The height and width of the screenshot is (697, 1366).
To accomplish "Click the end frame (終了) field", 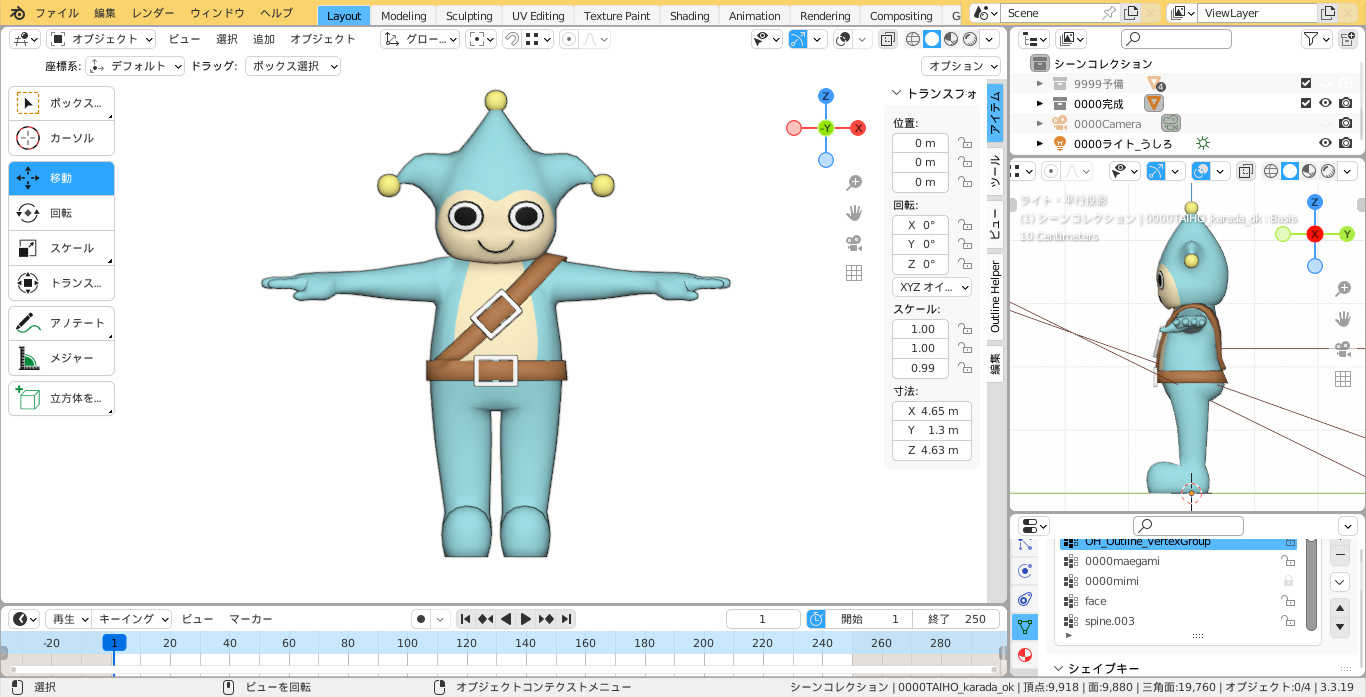I will [x=956, y=619].
